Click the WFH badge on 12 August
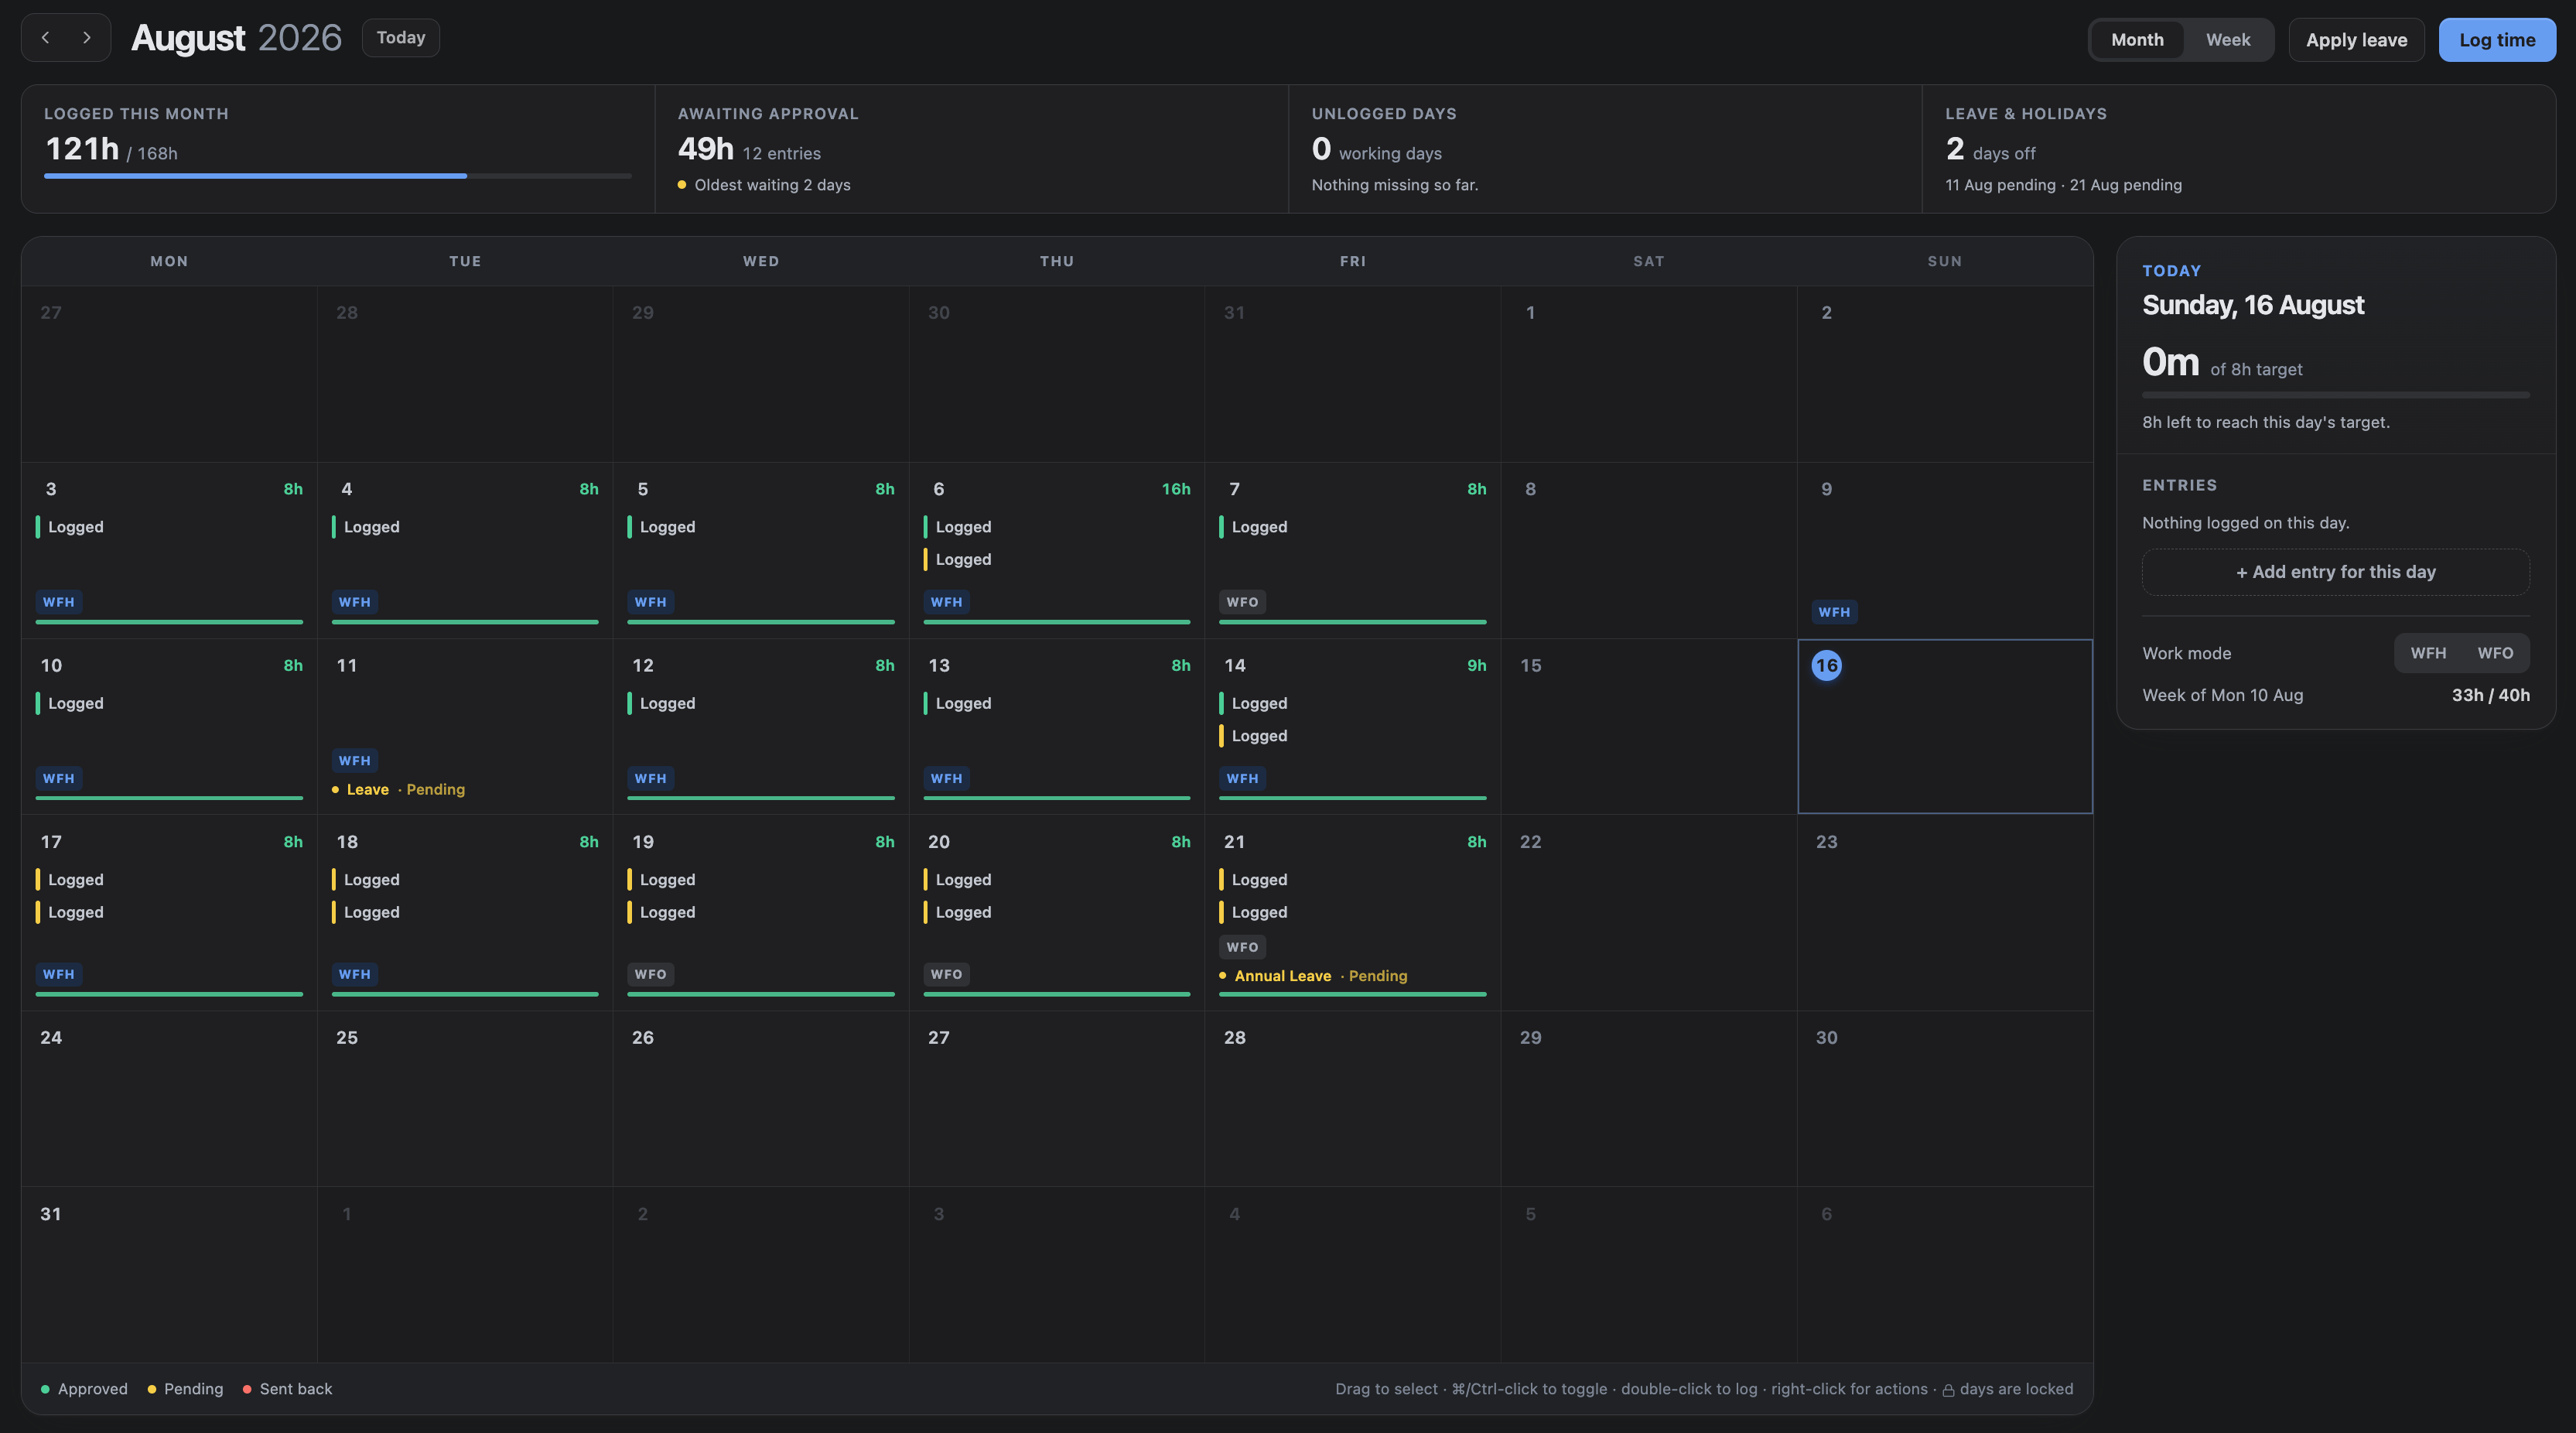The height and width of the screenshot is (1433, 2576). (x=650, y=778)
